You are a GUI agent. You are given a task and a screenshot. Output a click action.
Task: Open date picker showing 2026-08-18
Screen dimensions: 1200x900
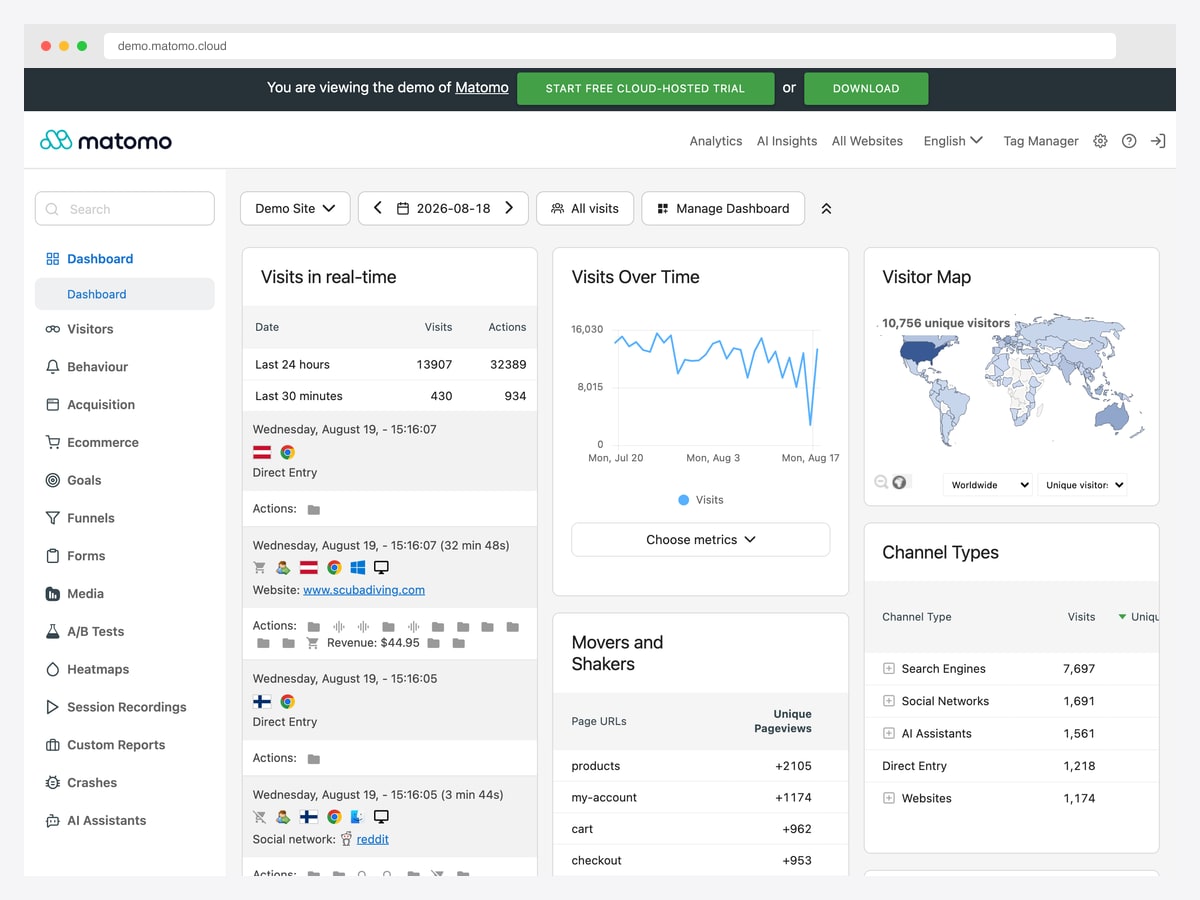tap(444, 208)
